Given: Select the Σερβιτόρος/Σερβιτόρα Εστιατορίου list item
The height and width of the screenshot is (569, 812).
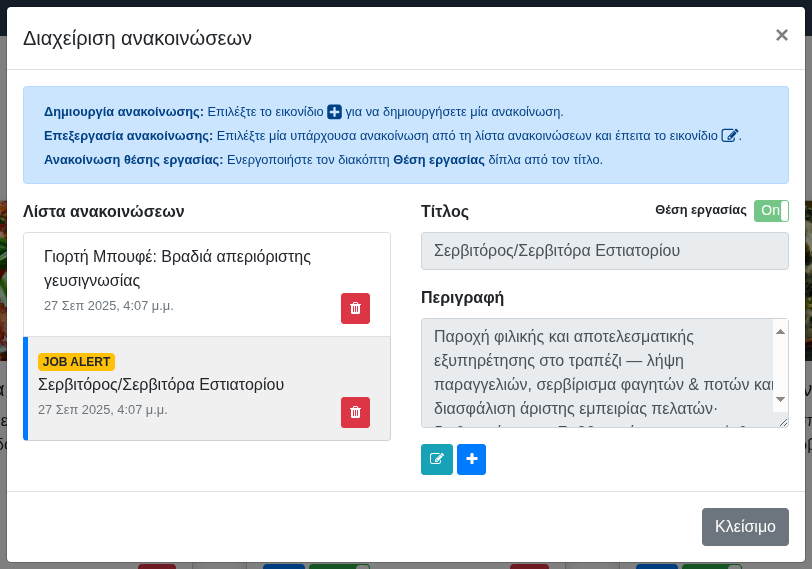Looking at the screenshot, I should click(207, 389).
